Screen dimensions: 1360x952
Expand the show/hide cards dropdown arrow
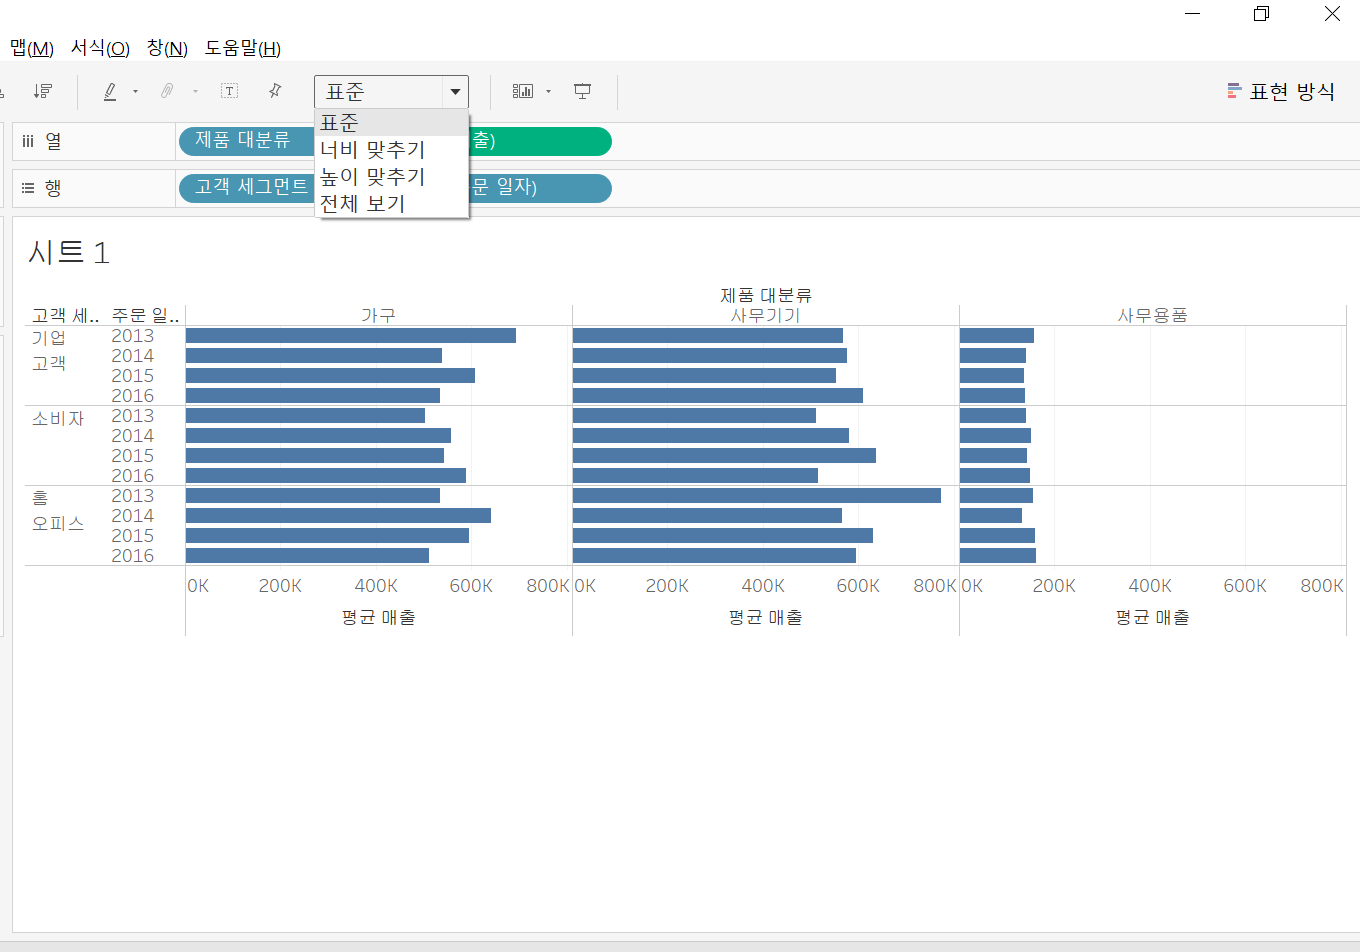(548, 92)
